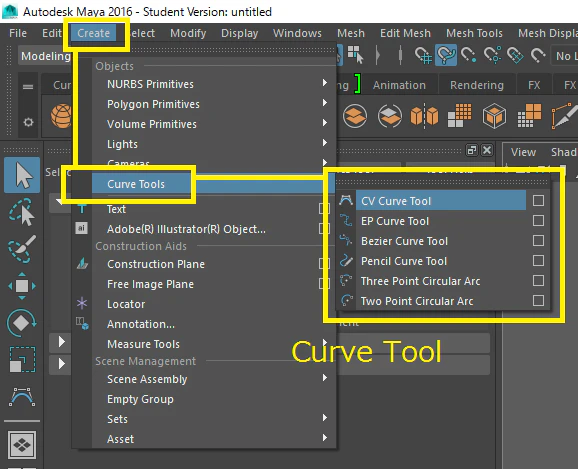This screenshot has height=469, width=578.
Task: Open Bezier Curve Tool option box
Action: [538, 240]
